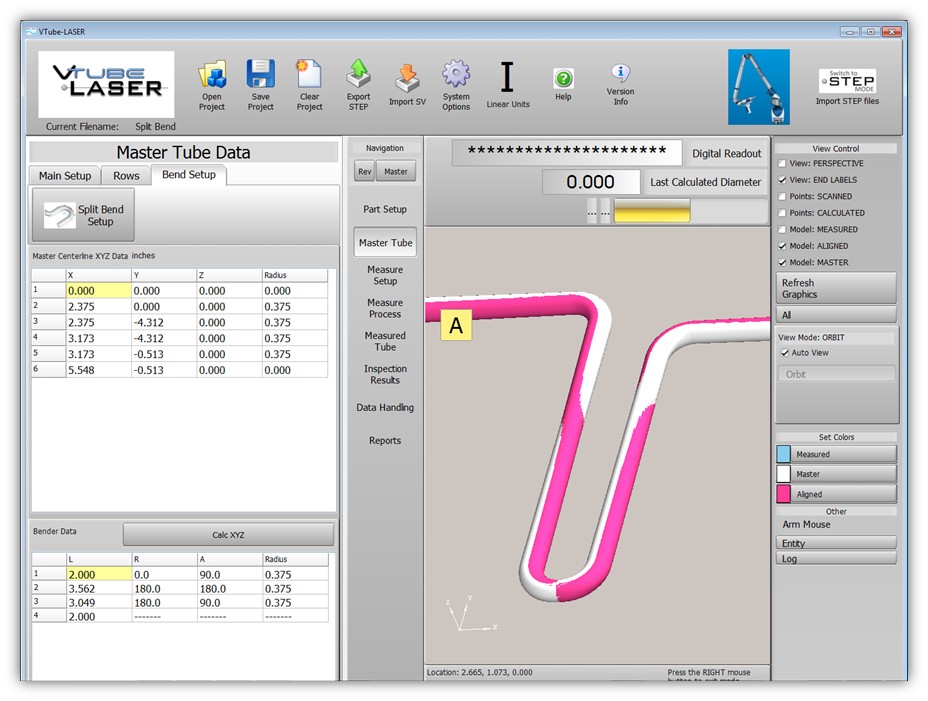
Task: Enable the View: PERSPECTIVE checkbox
Action: (782, 163)
